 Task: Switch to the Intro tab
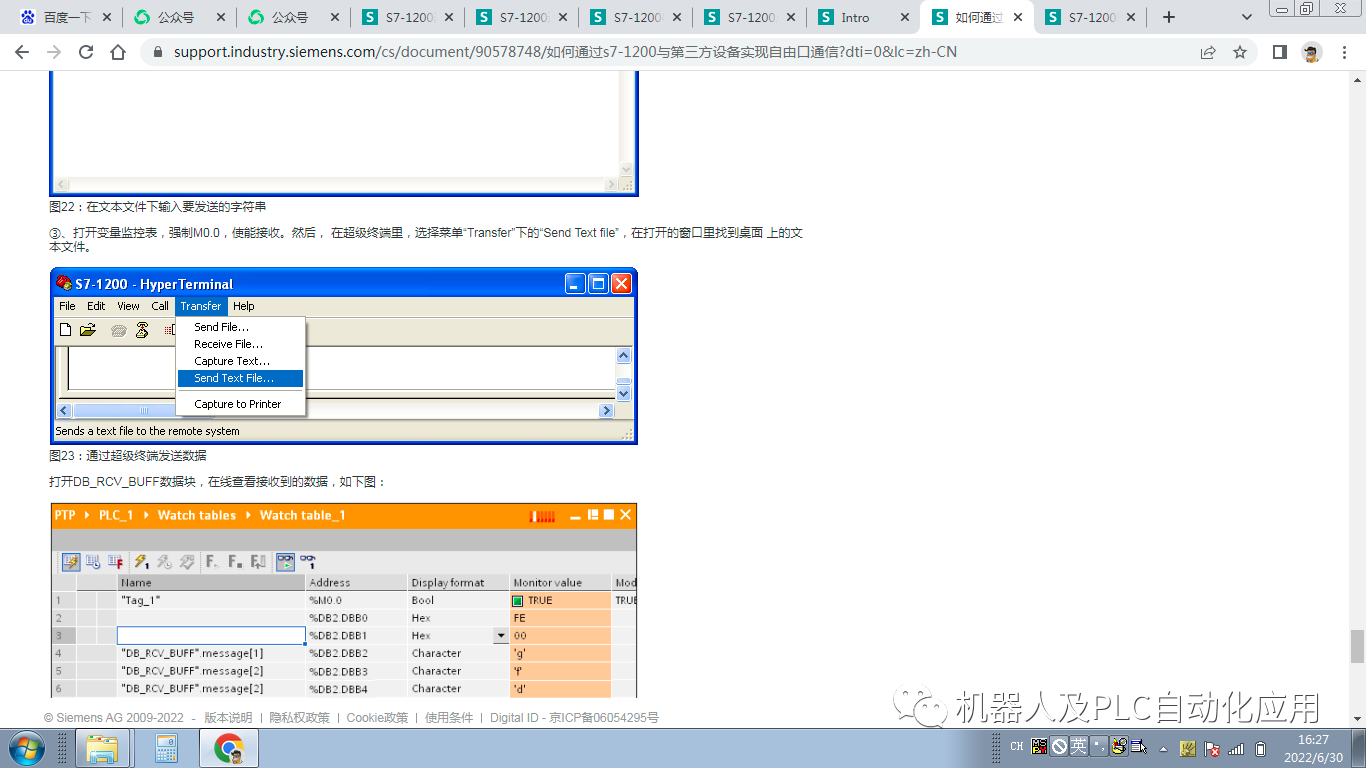(863, 17)
